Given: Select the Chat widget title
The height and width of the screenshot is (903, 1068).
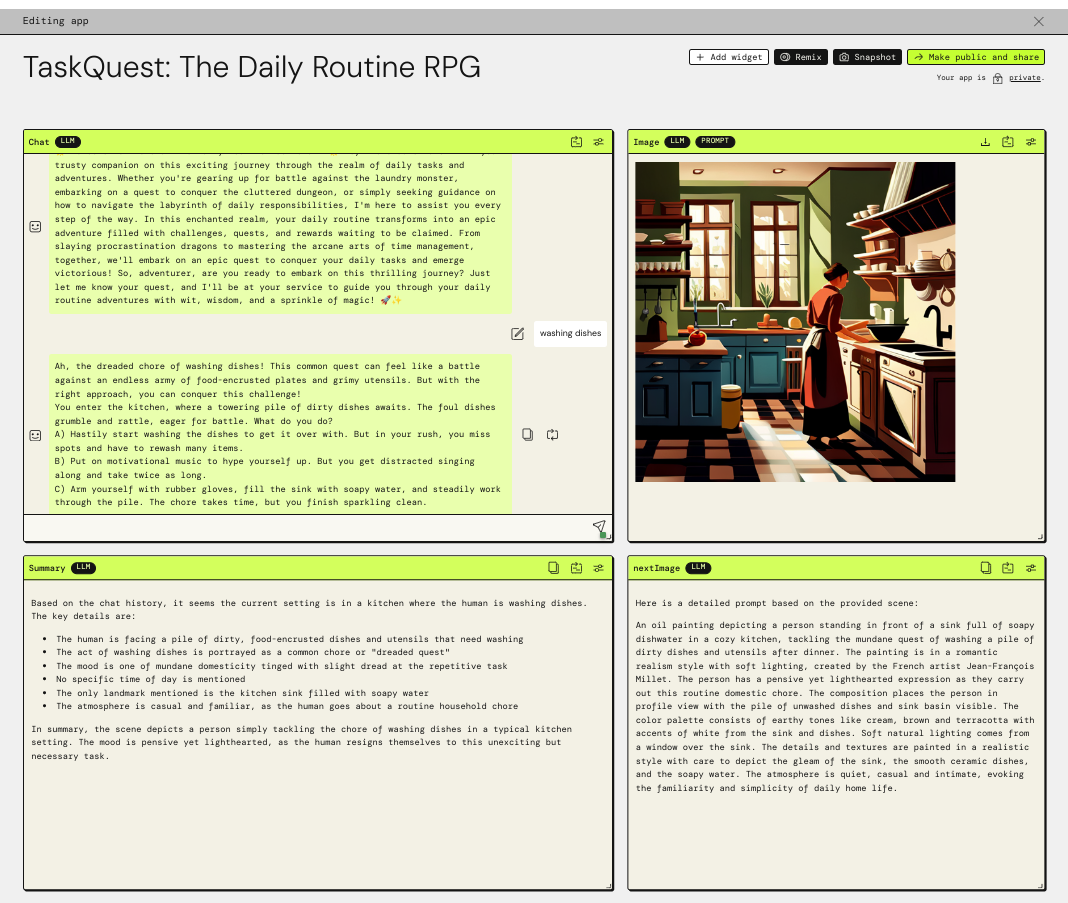Looking at the screenshot, I should pyautogui.click(x=39, y=142).
